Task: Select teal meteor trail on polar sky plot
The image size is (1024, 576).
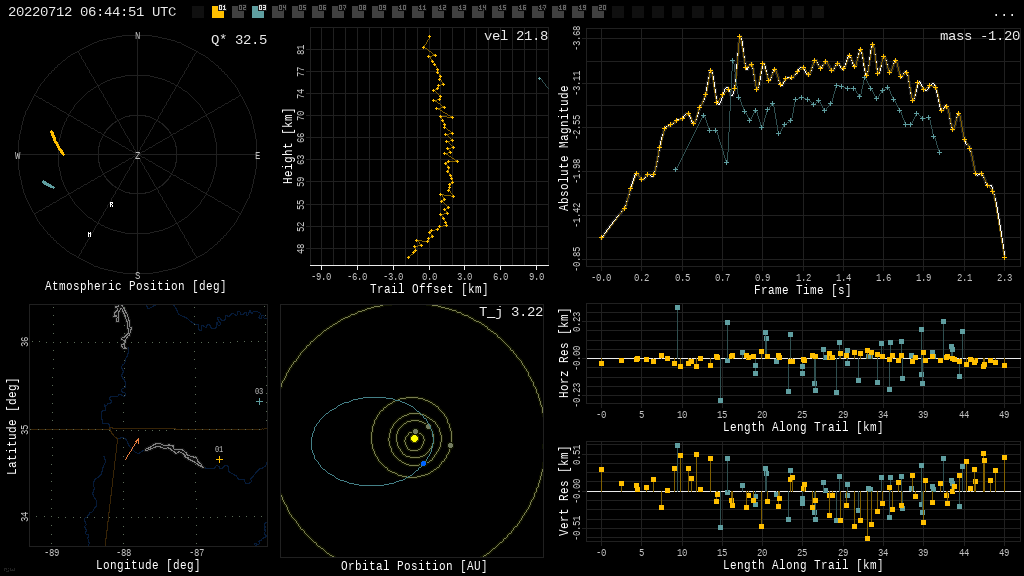Action: pyautogui.click(x=48, y=184)
